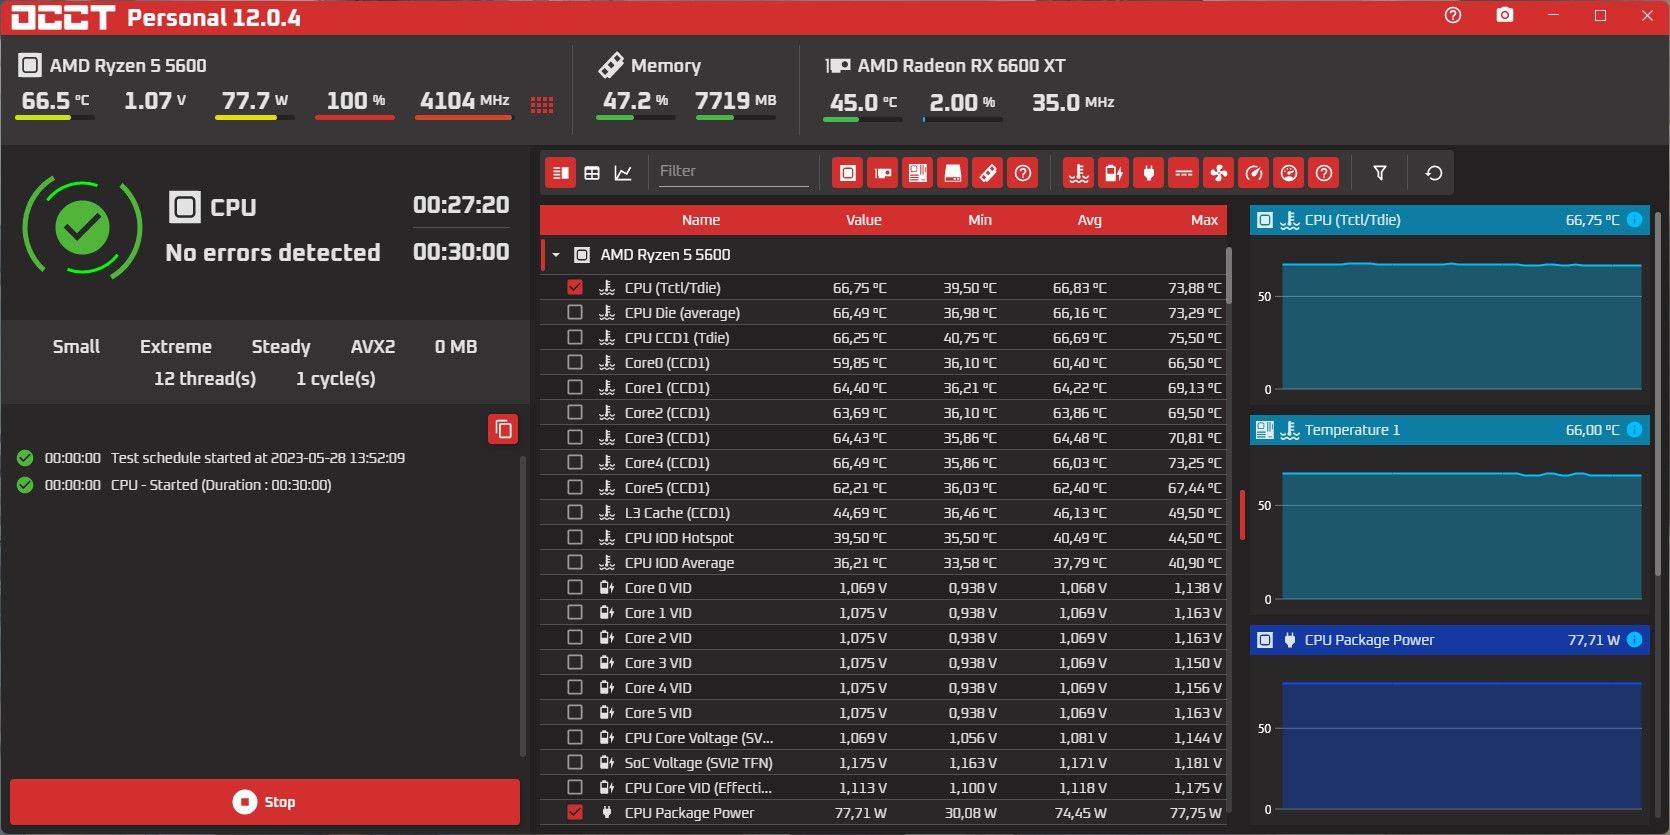Select the CPU Core VID (Effecti... row
This screenshot has width=1670, height=835.
coord(883,787)
